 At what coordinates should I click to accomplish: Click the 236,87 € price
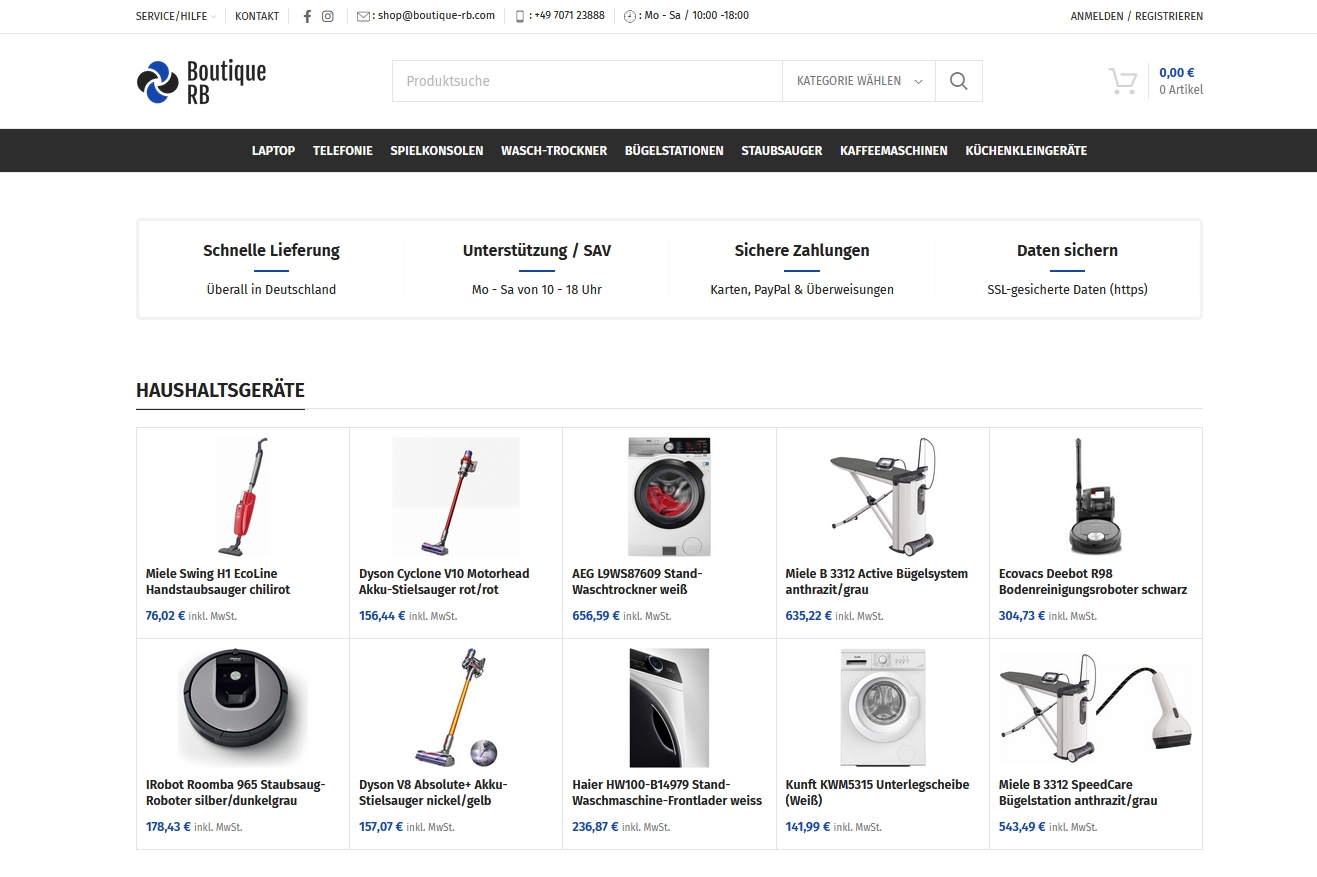(x=596, y=827)
